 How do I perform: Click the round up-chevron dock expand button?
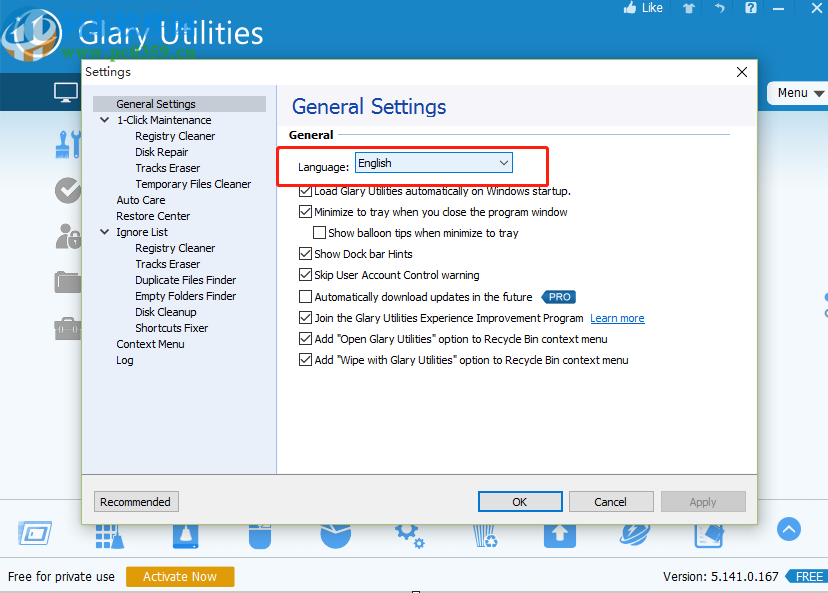(789, 529)
